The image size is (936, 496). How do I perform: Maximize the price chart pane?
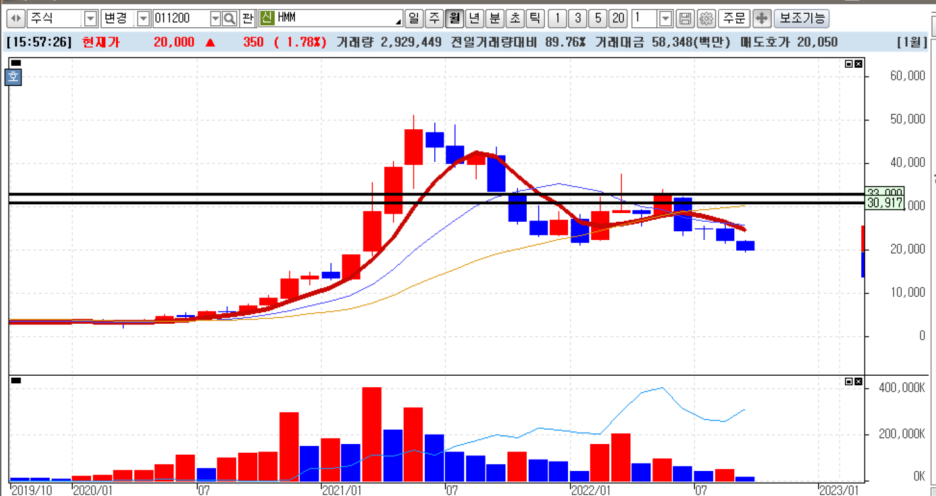click(x=849, y=64)
